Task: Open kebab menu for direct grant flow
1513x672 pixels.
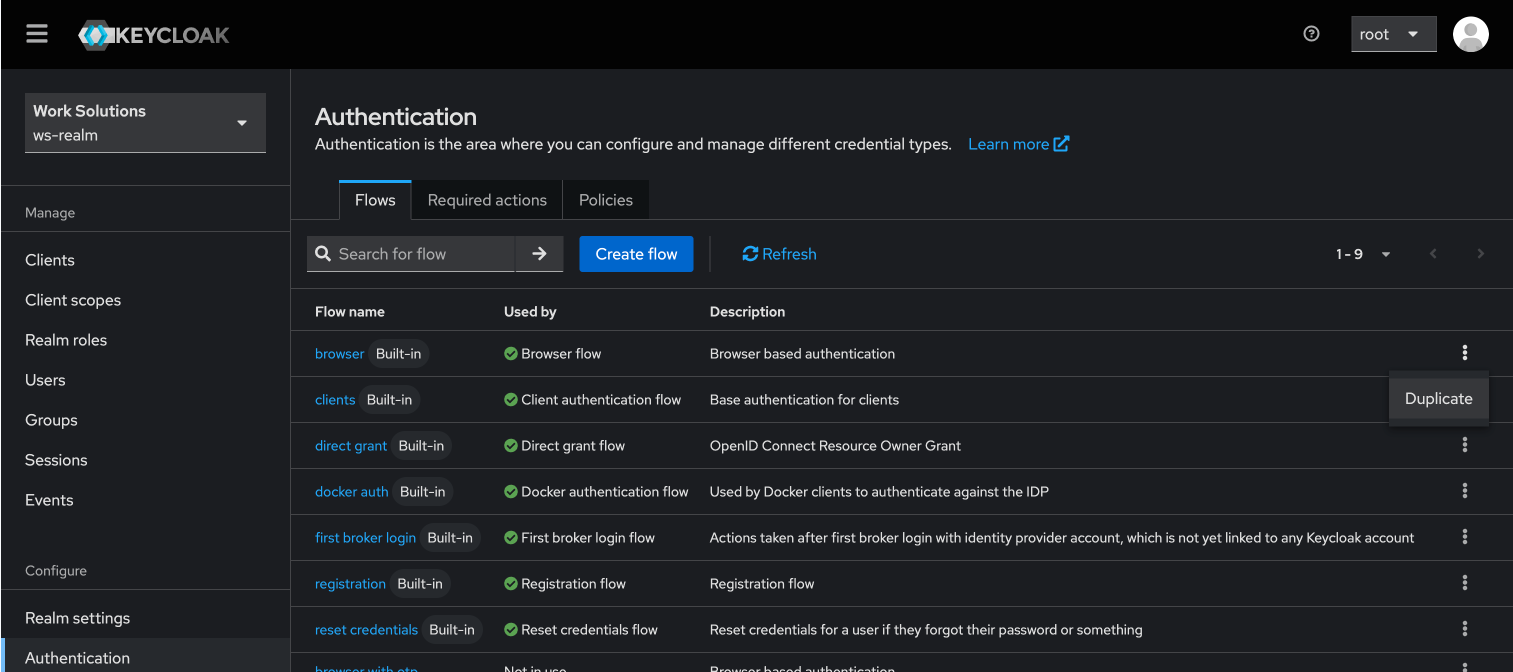Action: 1464,445
